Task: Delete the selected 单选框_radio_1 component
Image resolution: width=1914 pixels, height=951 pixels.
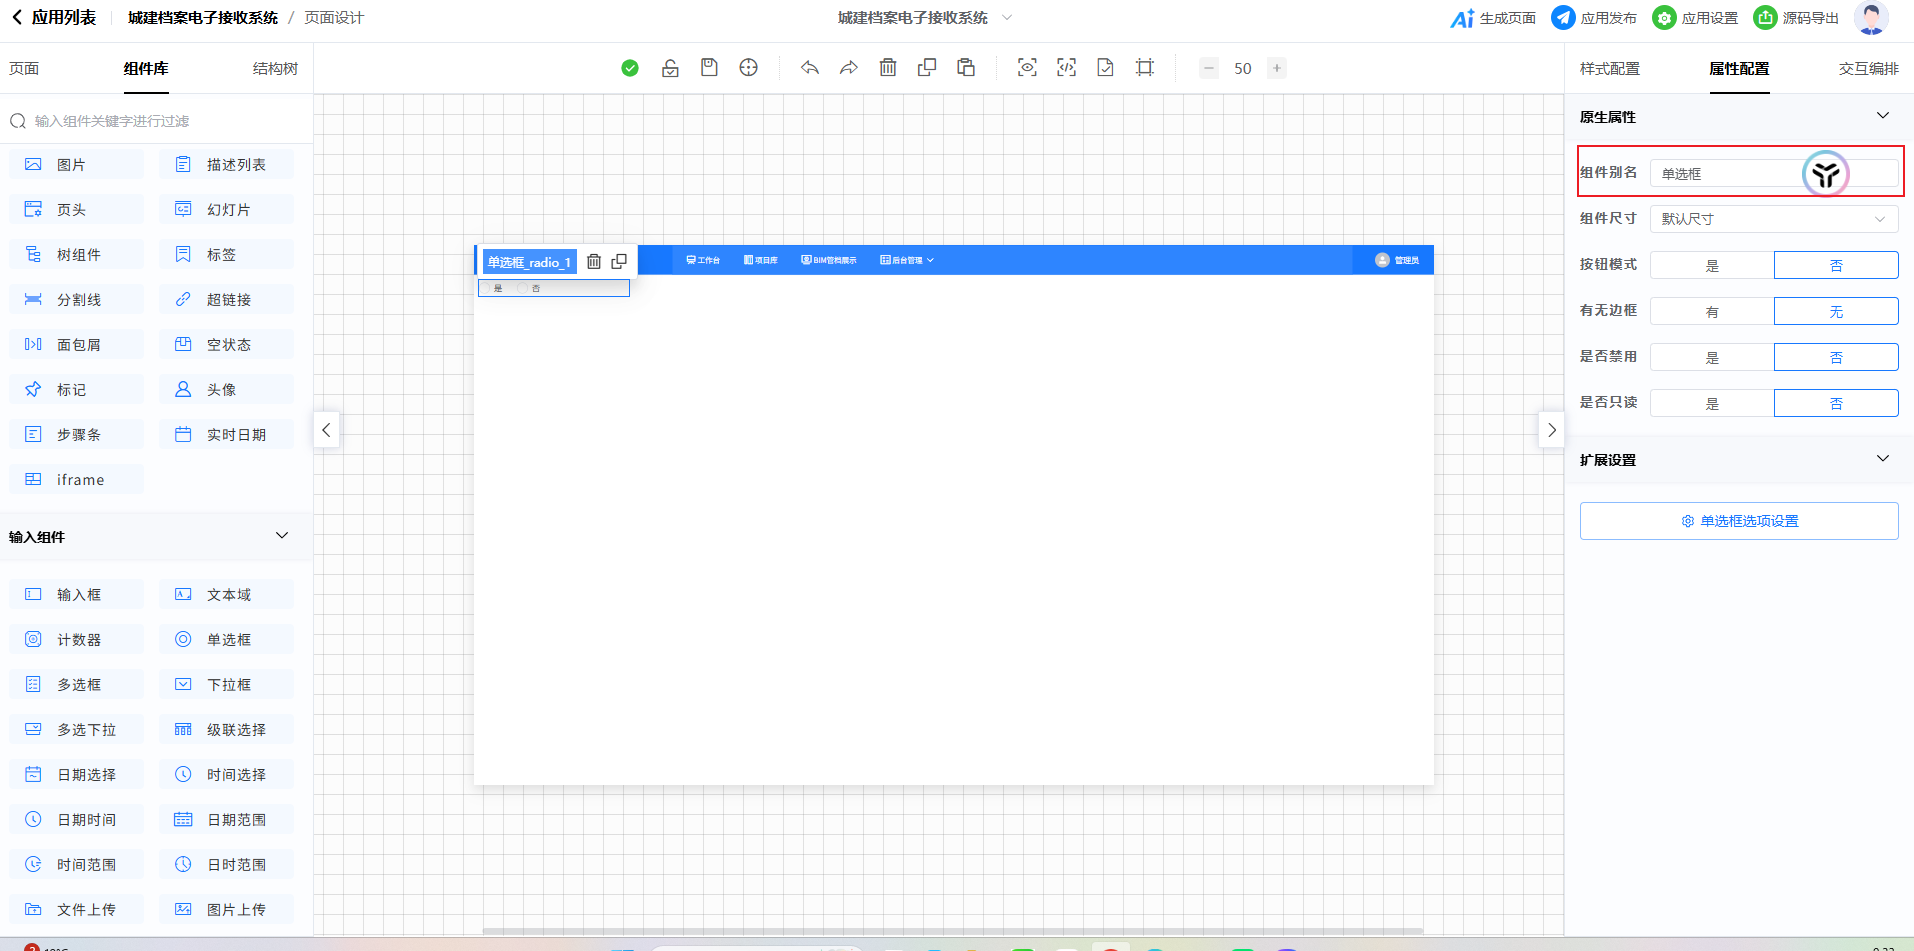Action: tap(594, 262)
